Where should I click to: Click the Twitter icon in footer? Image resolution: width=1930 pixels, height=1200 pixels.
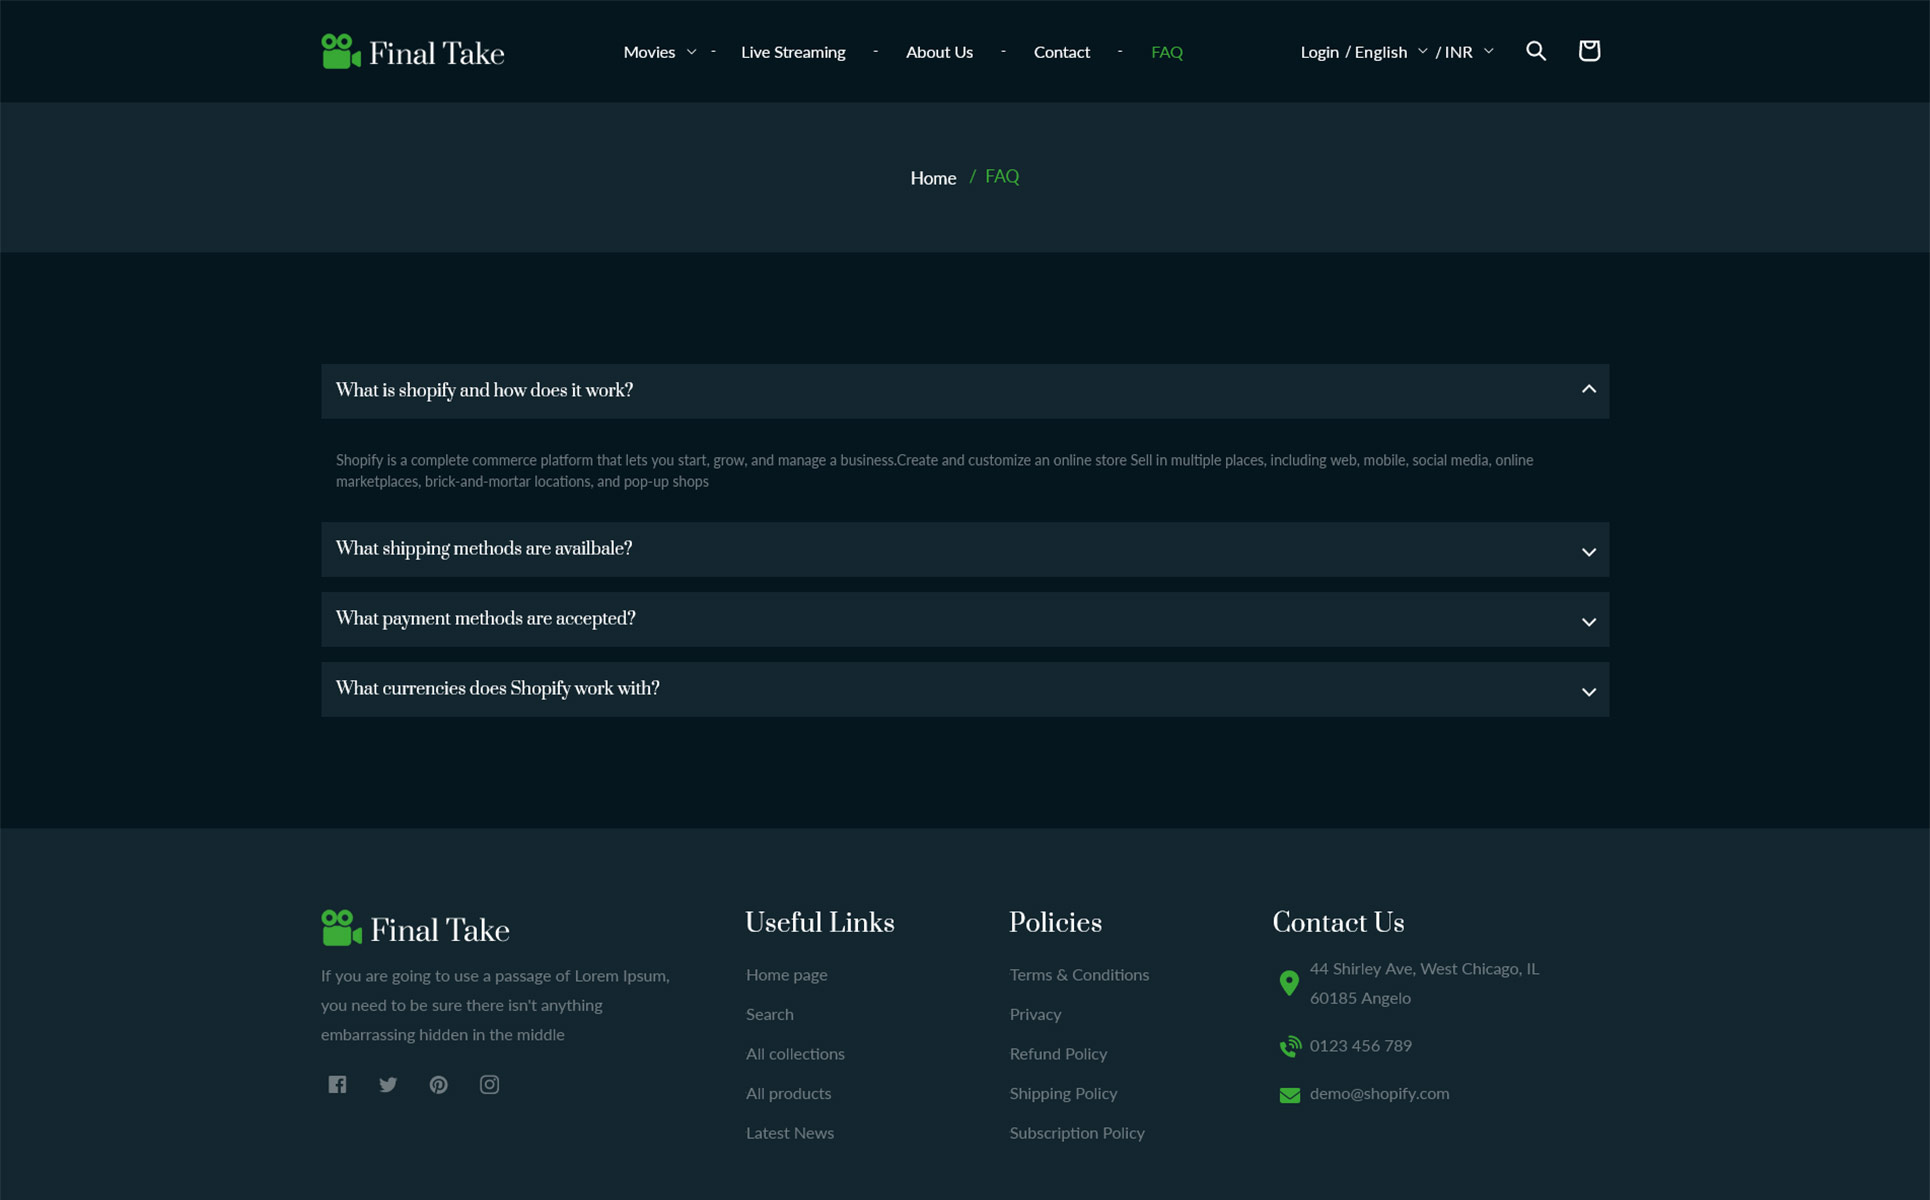tap(388, 1084)
